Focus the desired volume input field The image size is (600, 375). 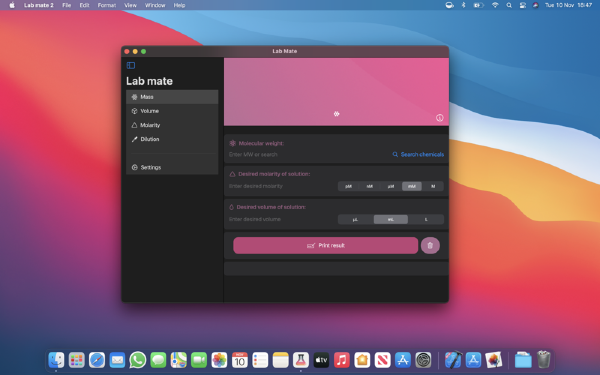pos(281,219)
